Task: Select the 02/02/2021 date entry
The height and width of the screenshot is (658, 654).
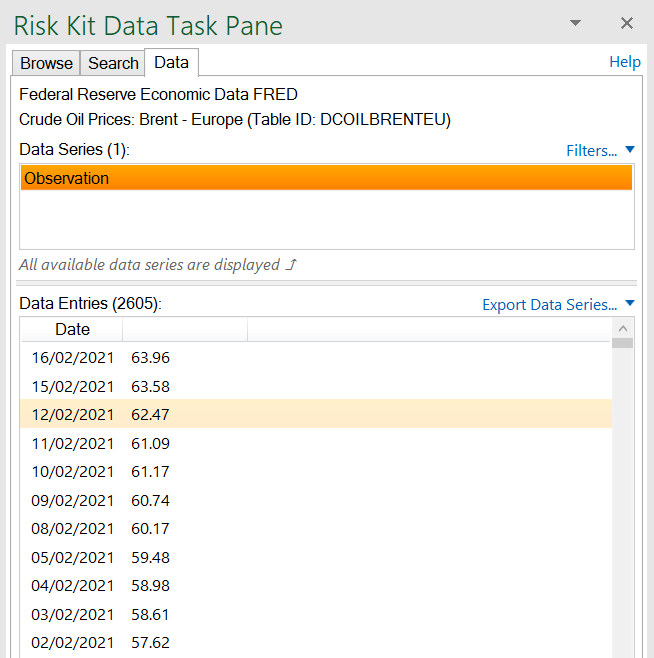Action: click(x=73, y=643)
